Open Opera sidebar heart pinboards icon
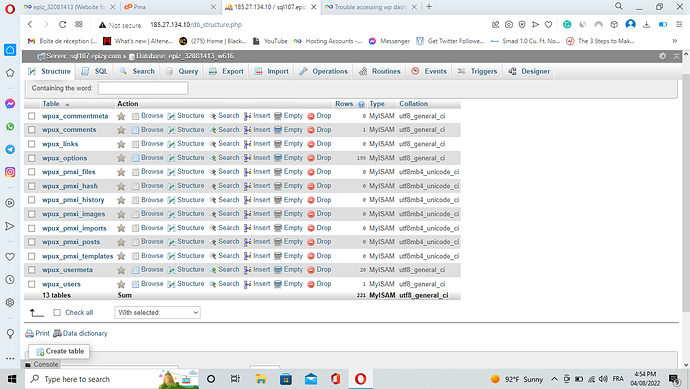Viewport: 690px width, 389px height. (10, 257)
